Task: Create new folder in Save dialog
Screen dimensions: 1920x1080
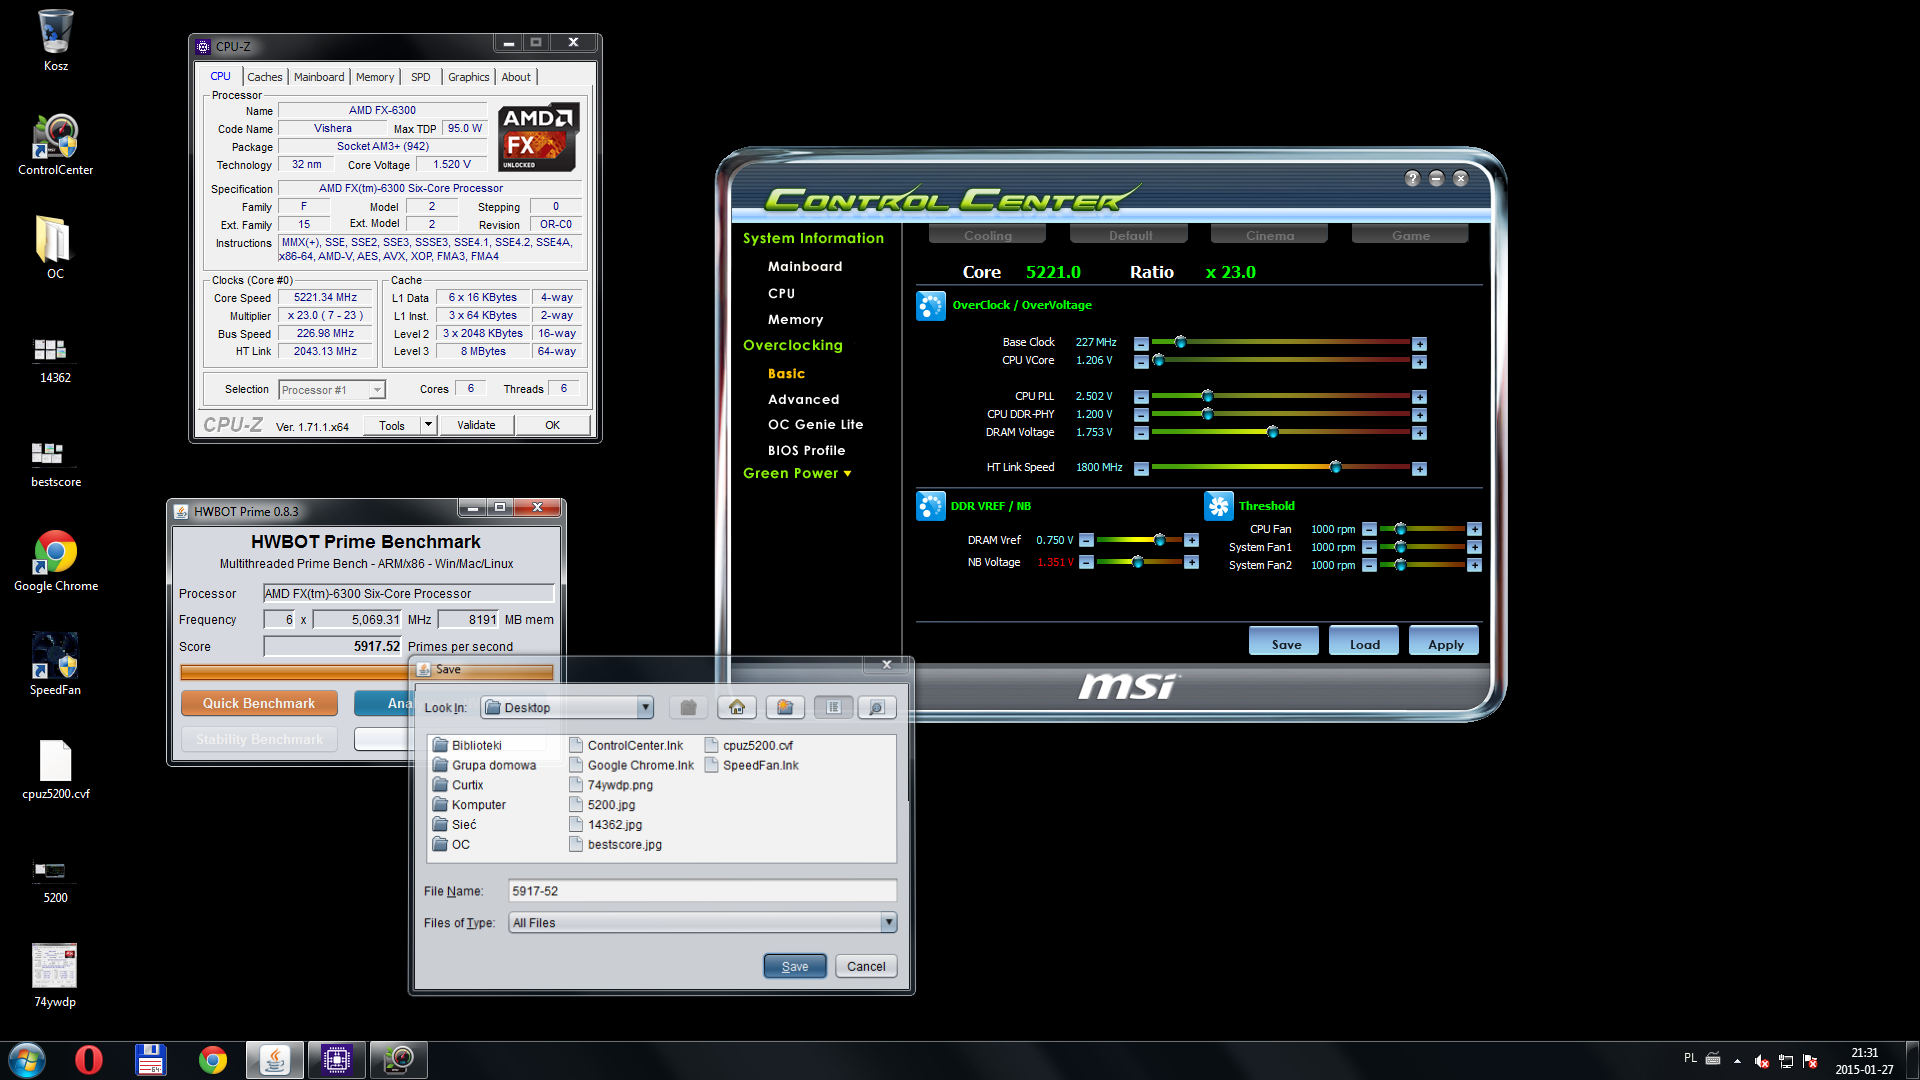Action: click(785, 707)
